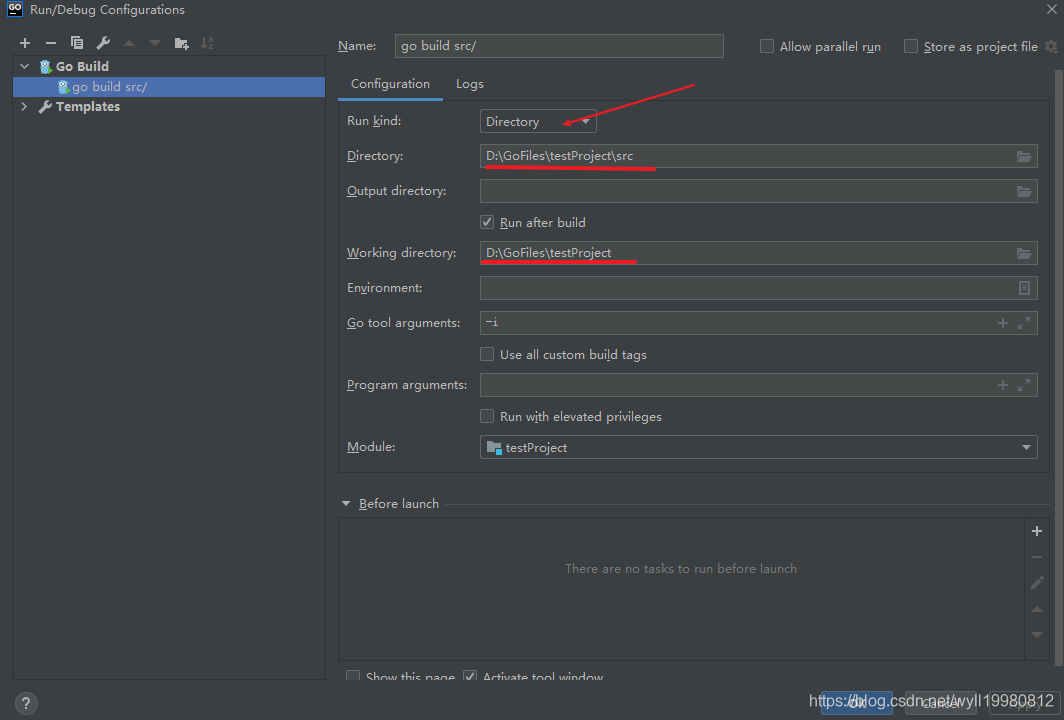Toggle Run after build checkbox

pos(488,222)
